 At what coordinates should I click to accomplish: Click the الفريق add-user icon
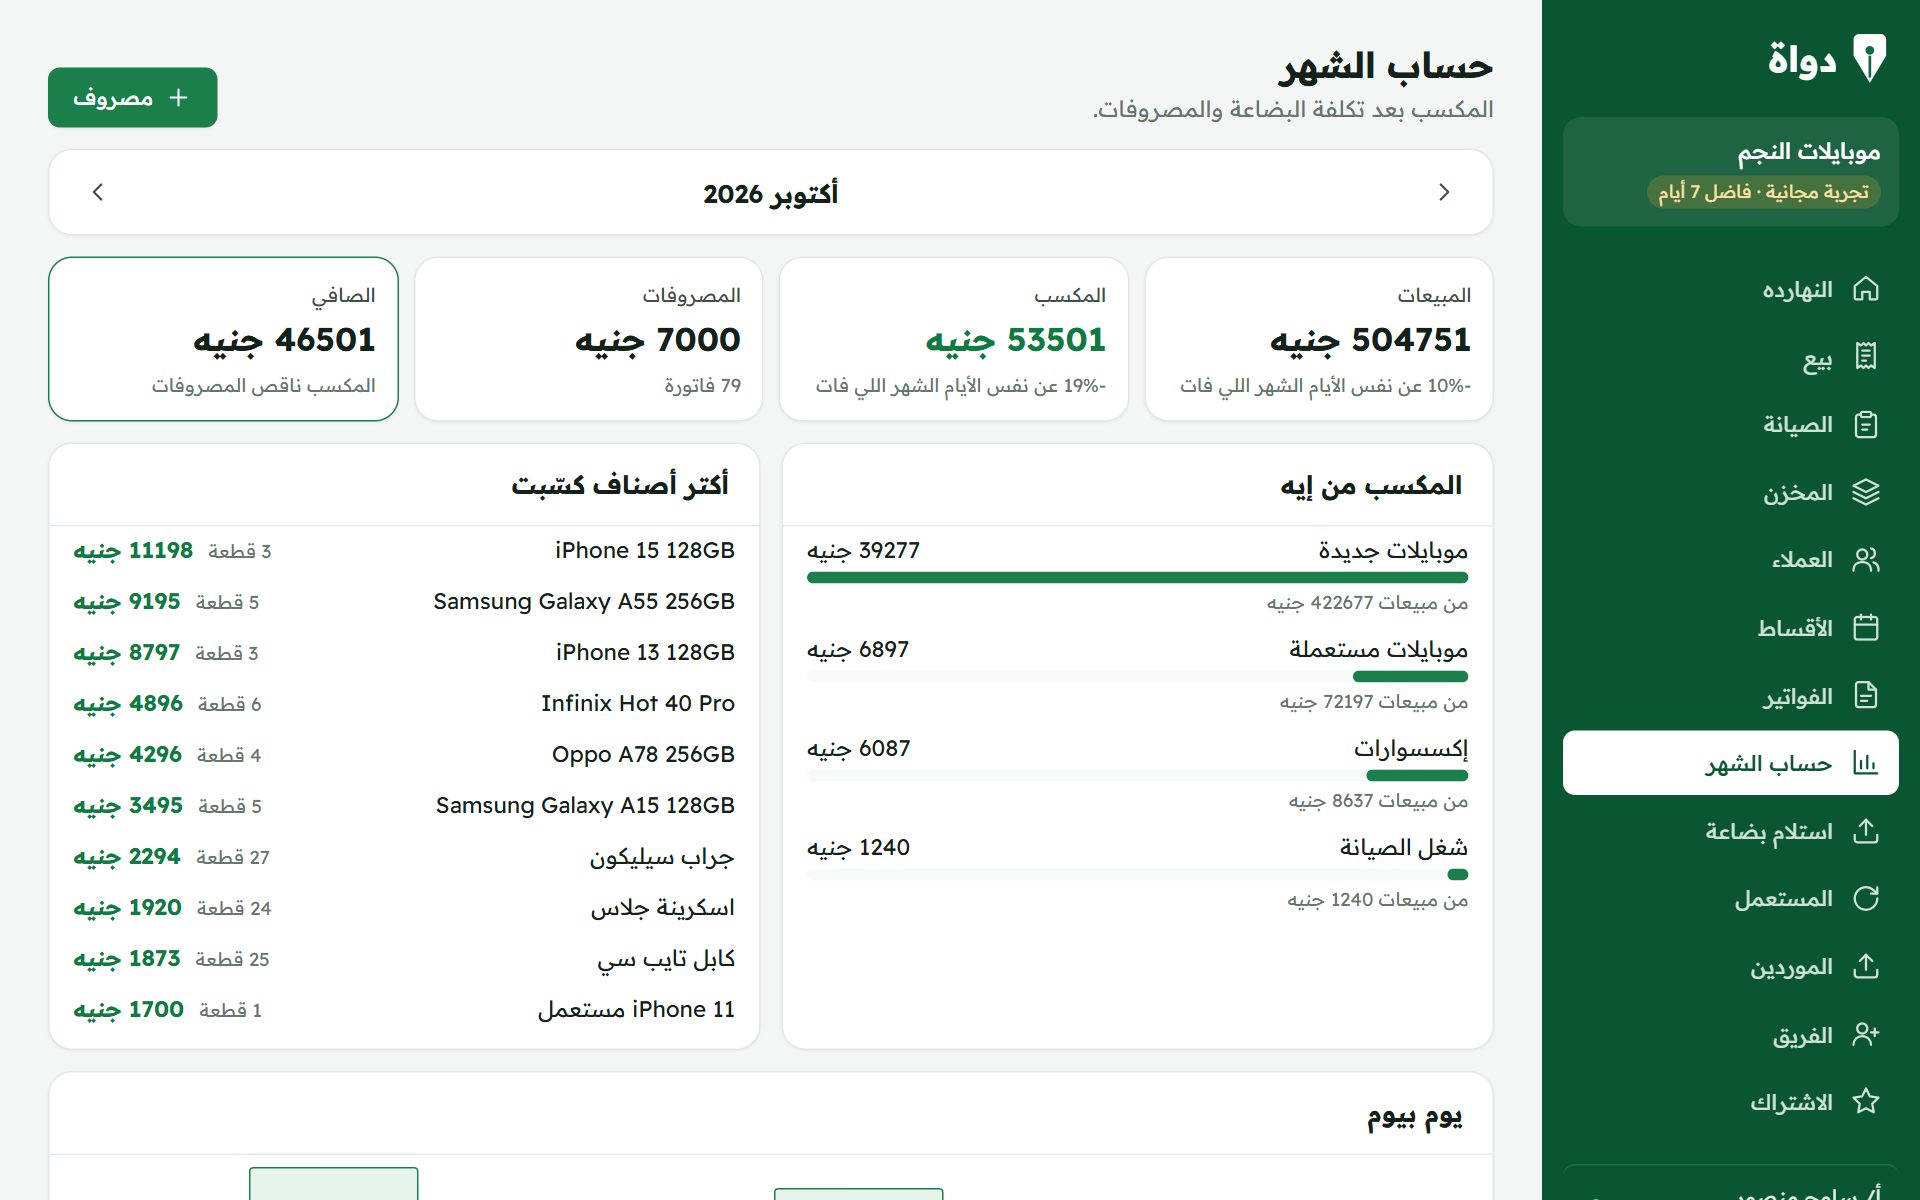tap(1865, 1034)
